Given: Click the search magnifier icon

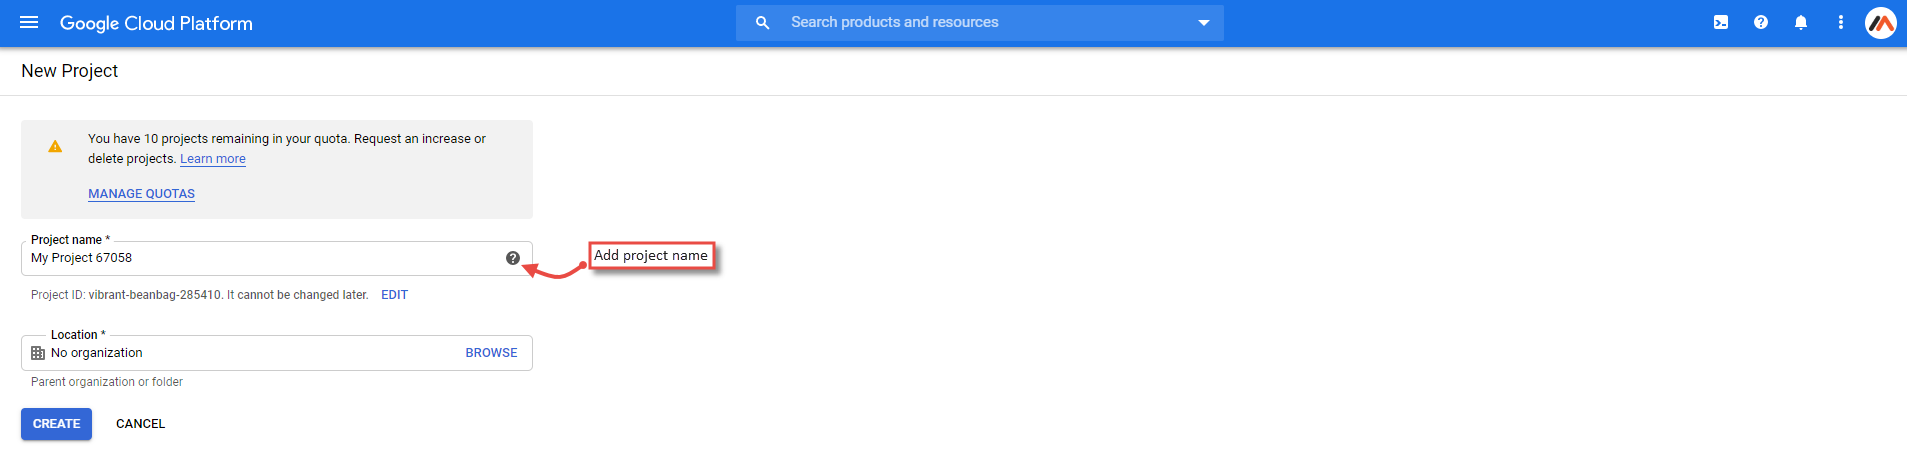Looking at the screenshot, I should (x=762, y=22).
